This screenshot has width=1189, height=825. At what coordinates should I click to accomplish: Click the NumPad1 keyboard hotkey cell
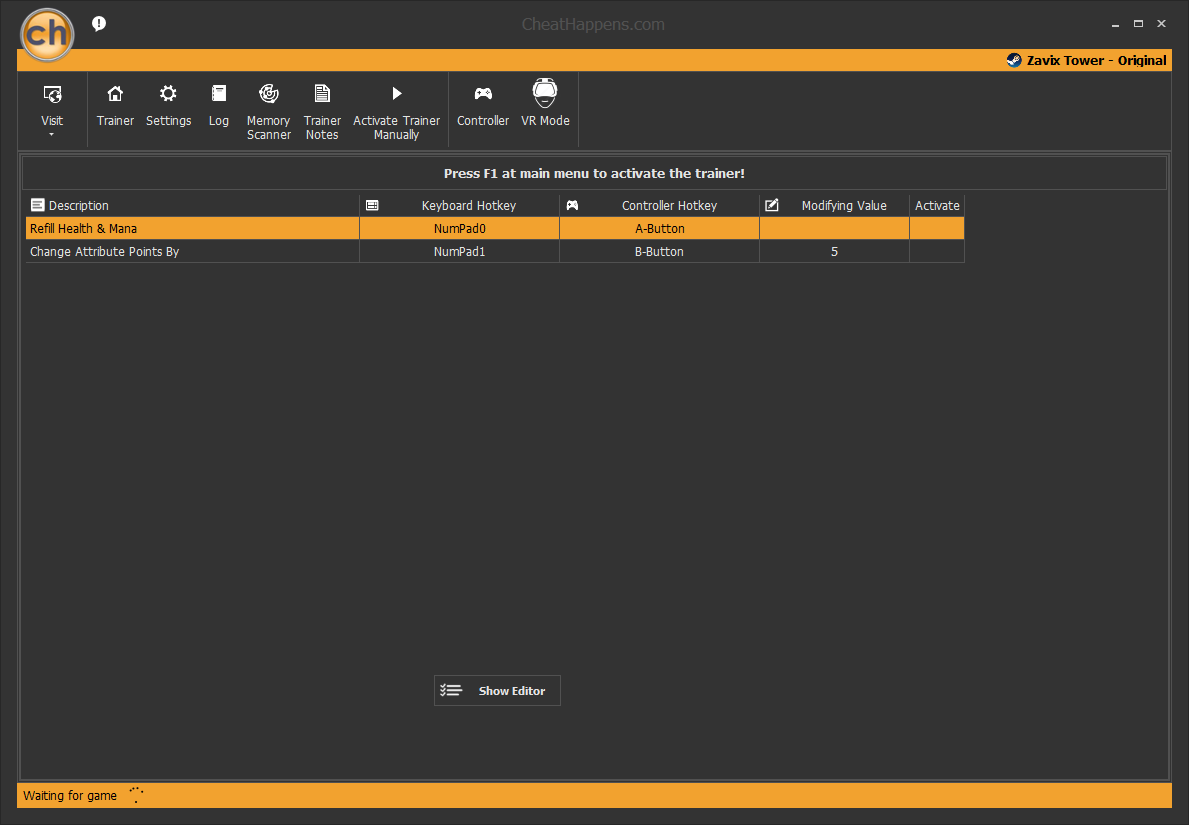pos(460,252)
